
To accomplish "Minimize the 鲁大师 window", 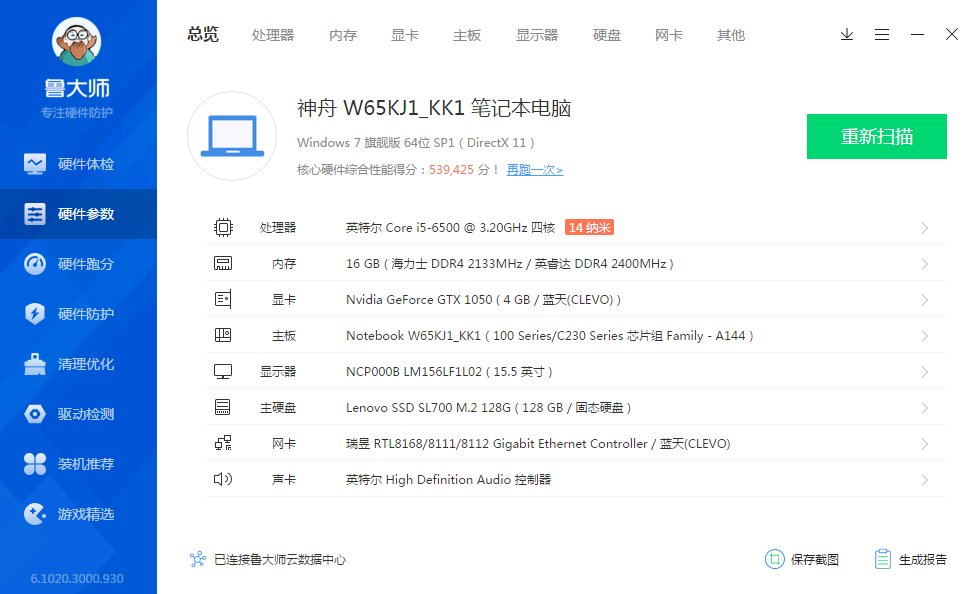I will pyautogui.click(x=917, y=35).
